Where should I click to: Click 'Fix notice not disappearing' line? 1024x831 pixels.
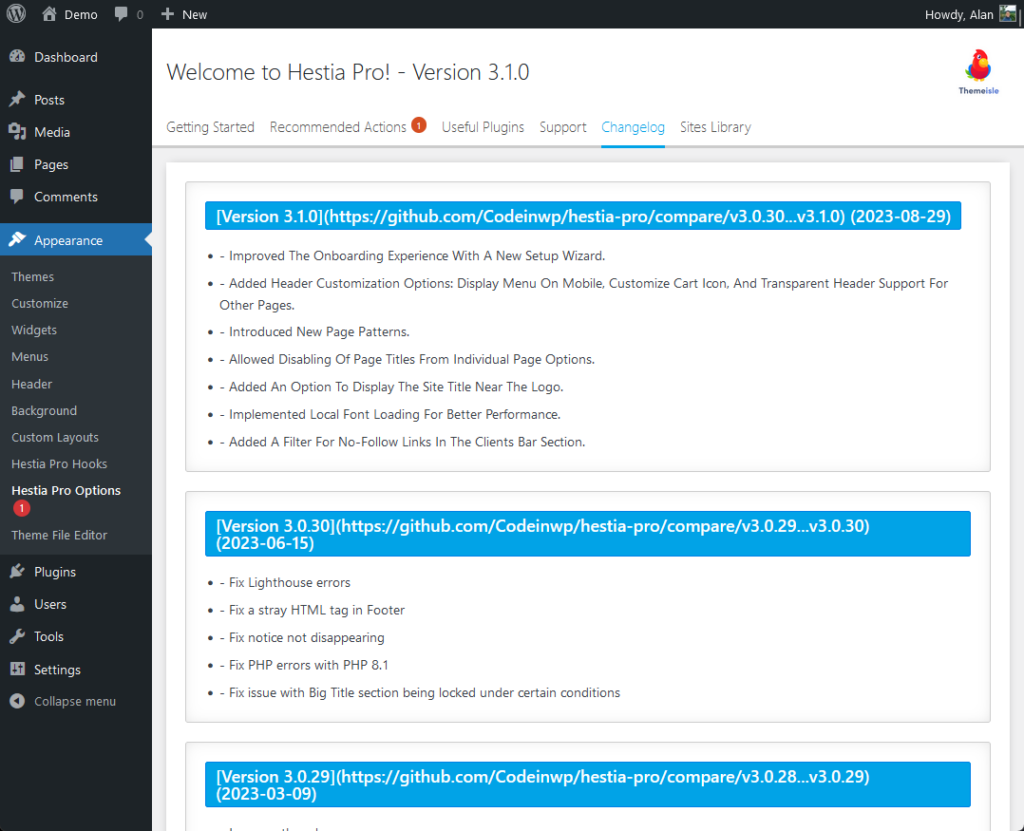pyautogui.click(x=302, y=638)
